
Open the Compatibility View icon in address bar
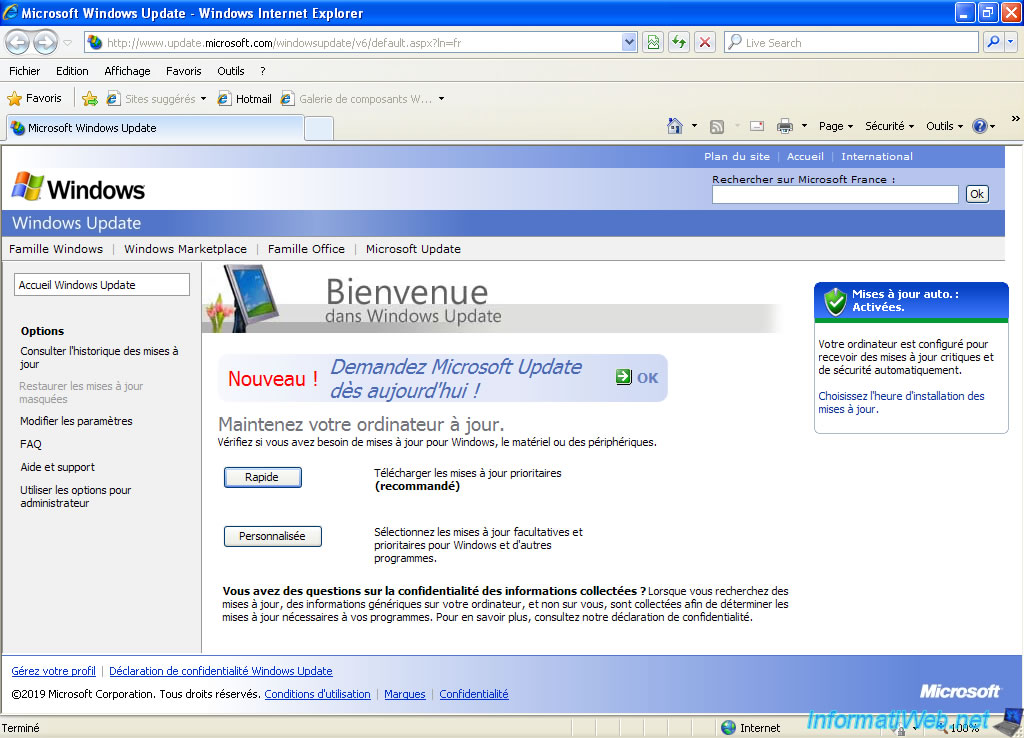click(653, 42)
